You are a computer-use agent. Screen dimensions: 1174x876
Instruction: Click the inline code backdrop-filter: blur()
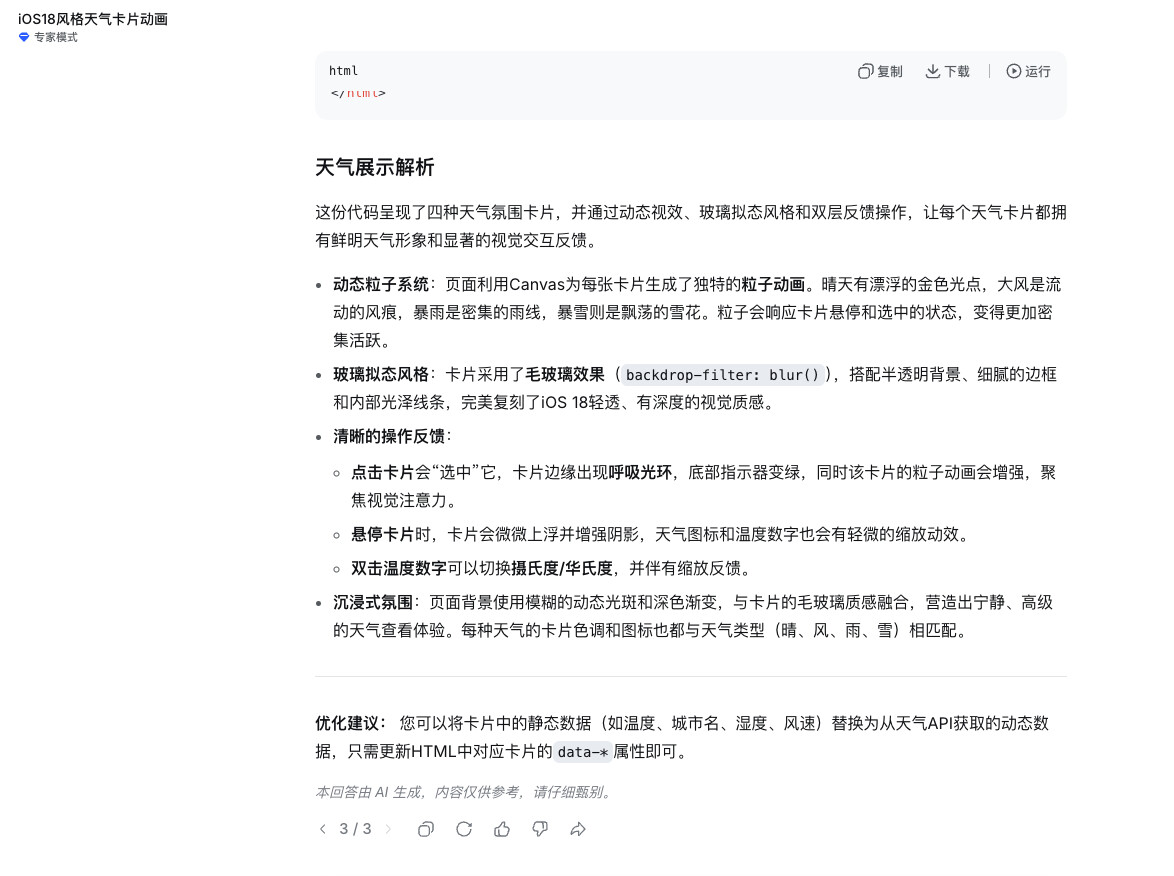coord(723,374)
